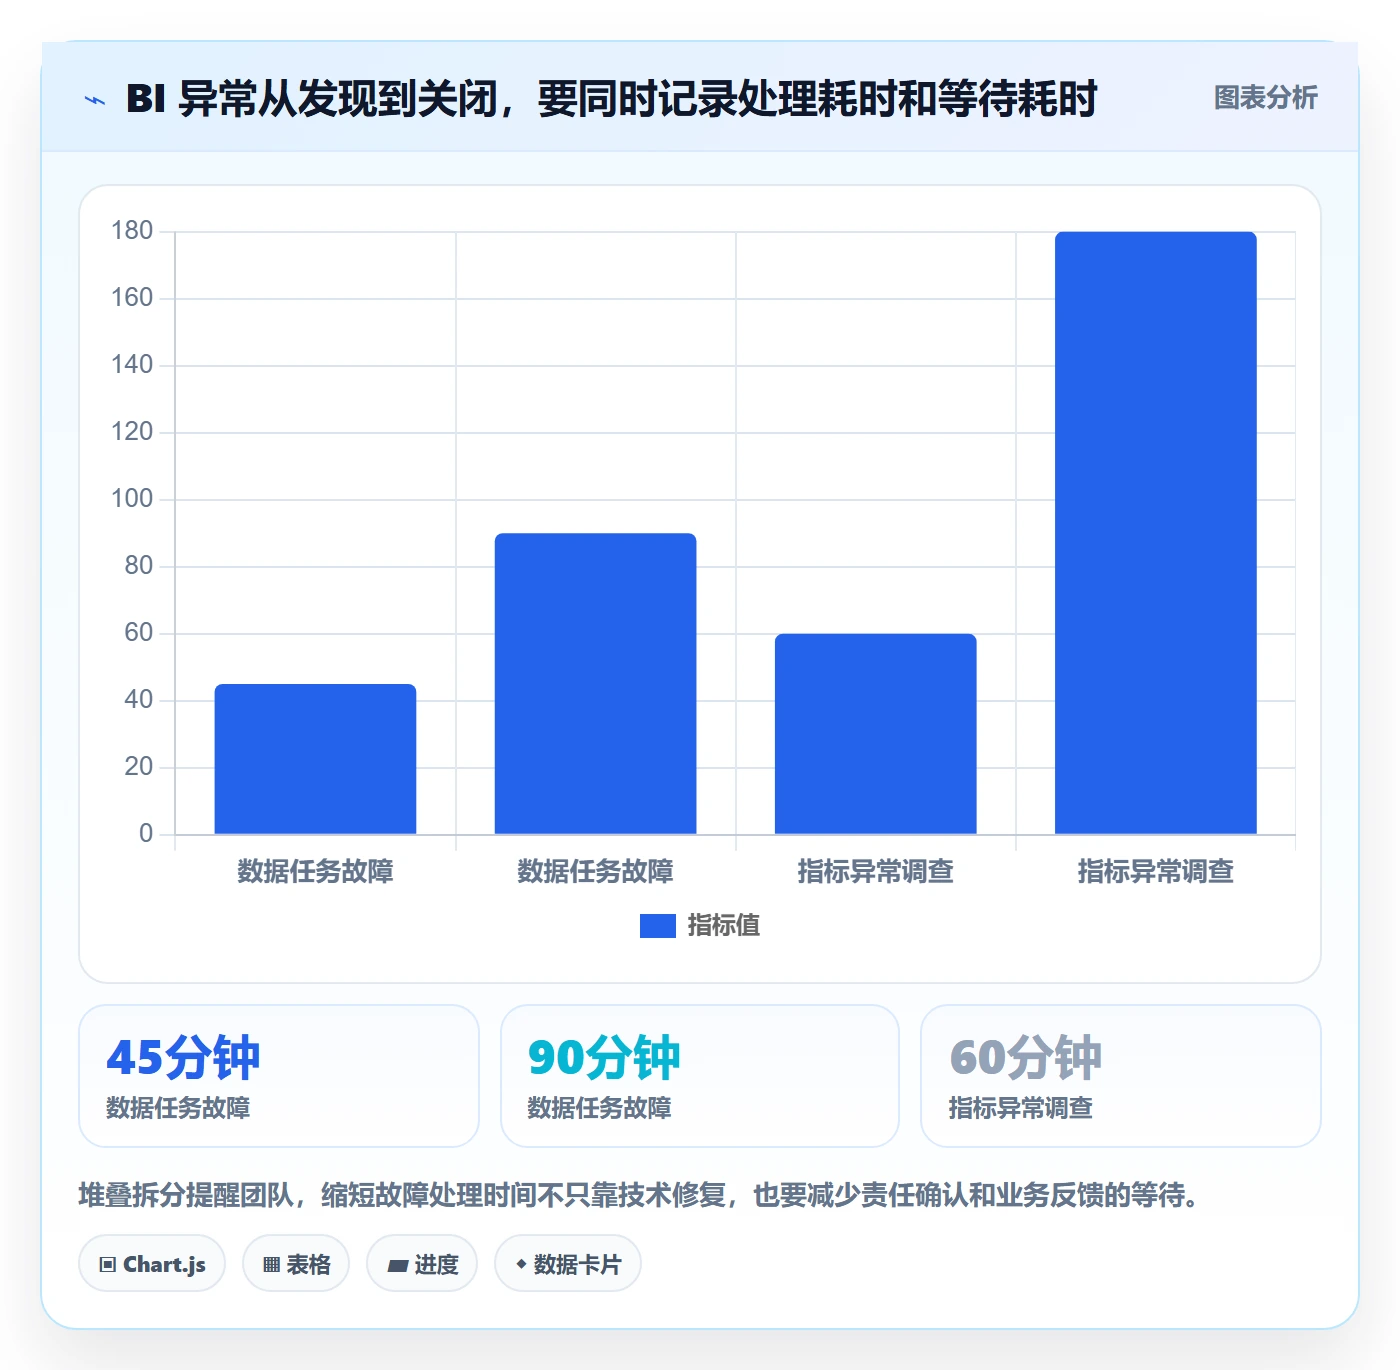Click the 40 y-axis tick label

(139, 700)
